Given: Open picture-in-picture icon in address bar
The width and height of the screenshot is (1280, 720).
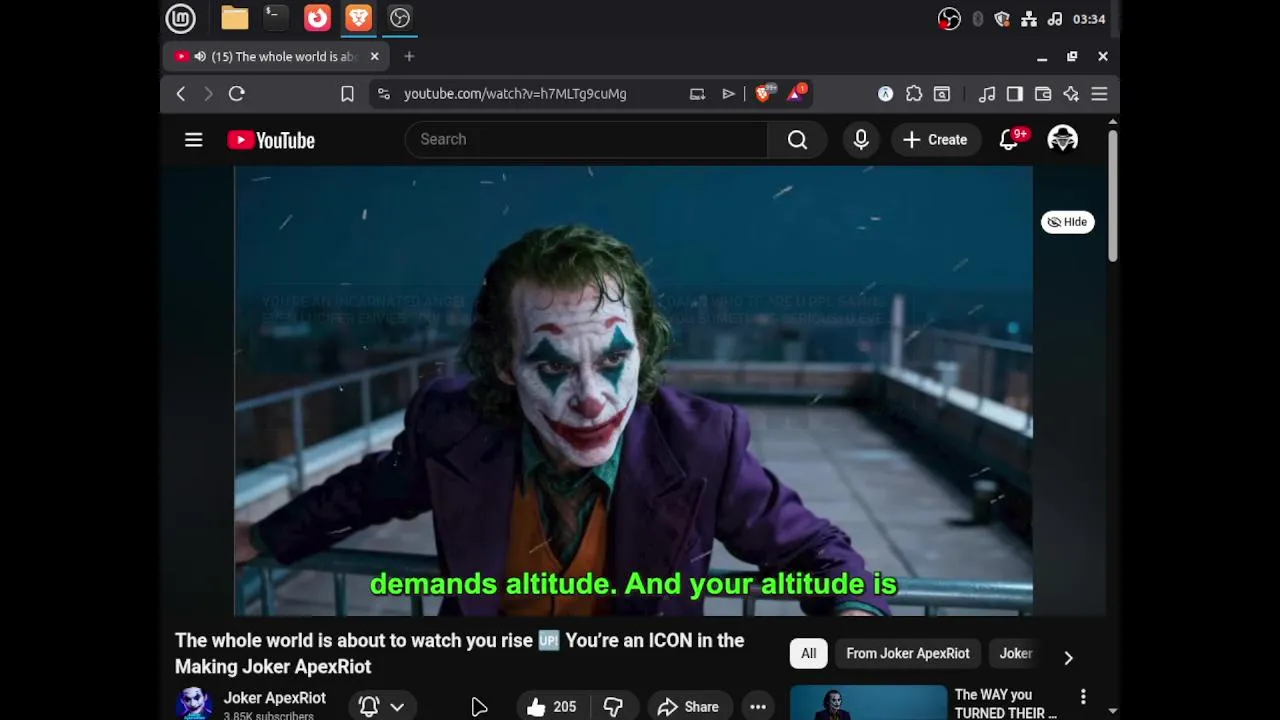Looking at the screenshot, I should click(x=697, y=94).
